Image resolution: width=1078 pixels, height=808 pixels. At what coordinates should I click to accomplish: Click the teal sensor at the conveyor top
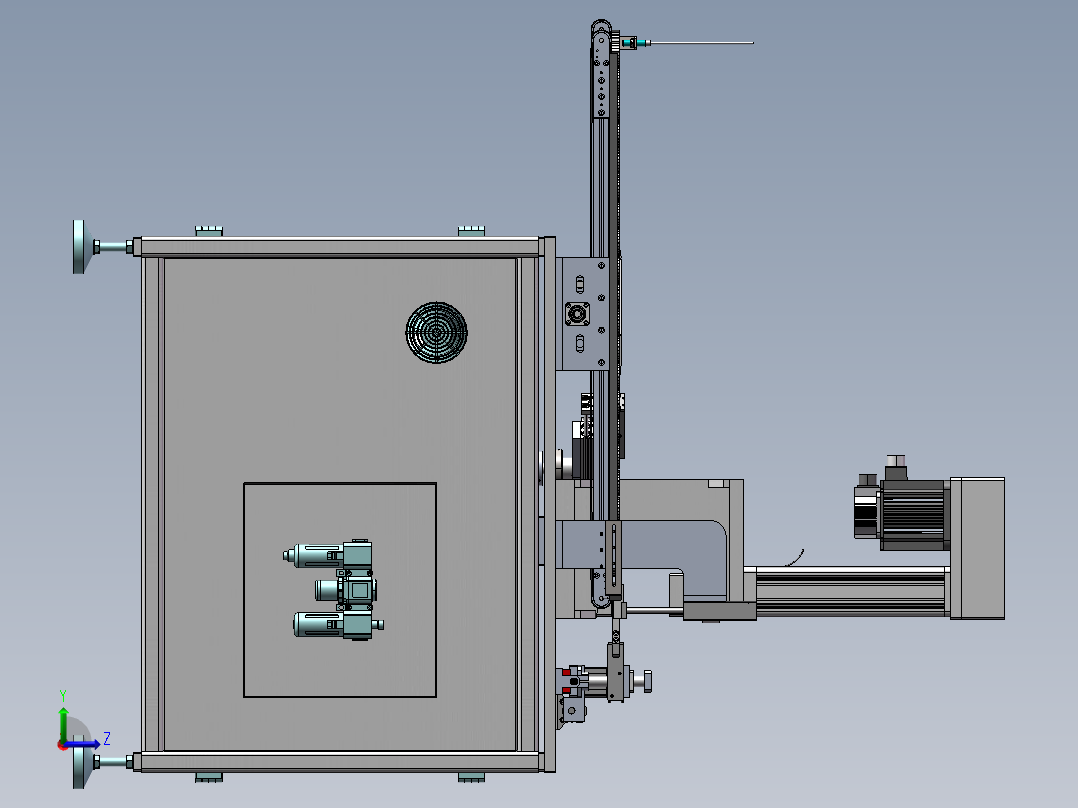coord(635,43)
